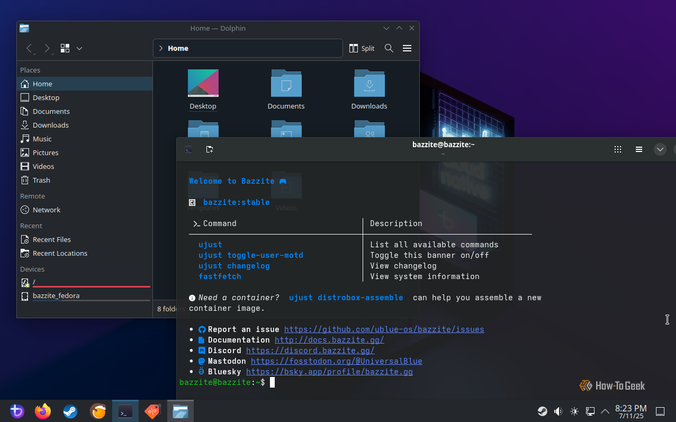
Task: Click Steam tray icon
Action: [x=542, y=411]
